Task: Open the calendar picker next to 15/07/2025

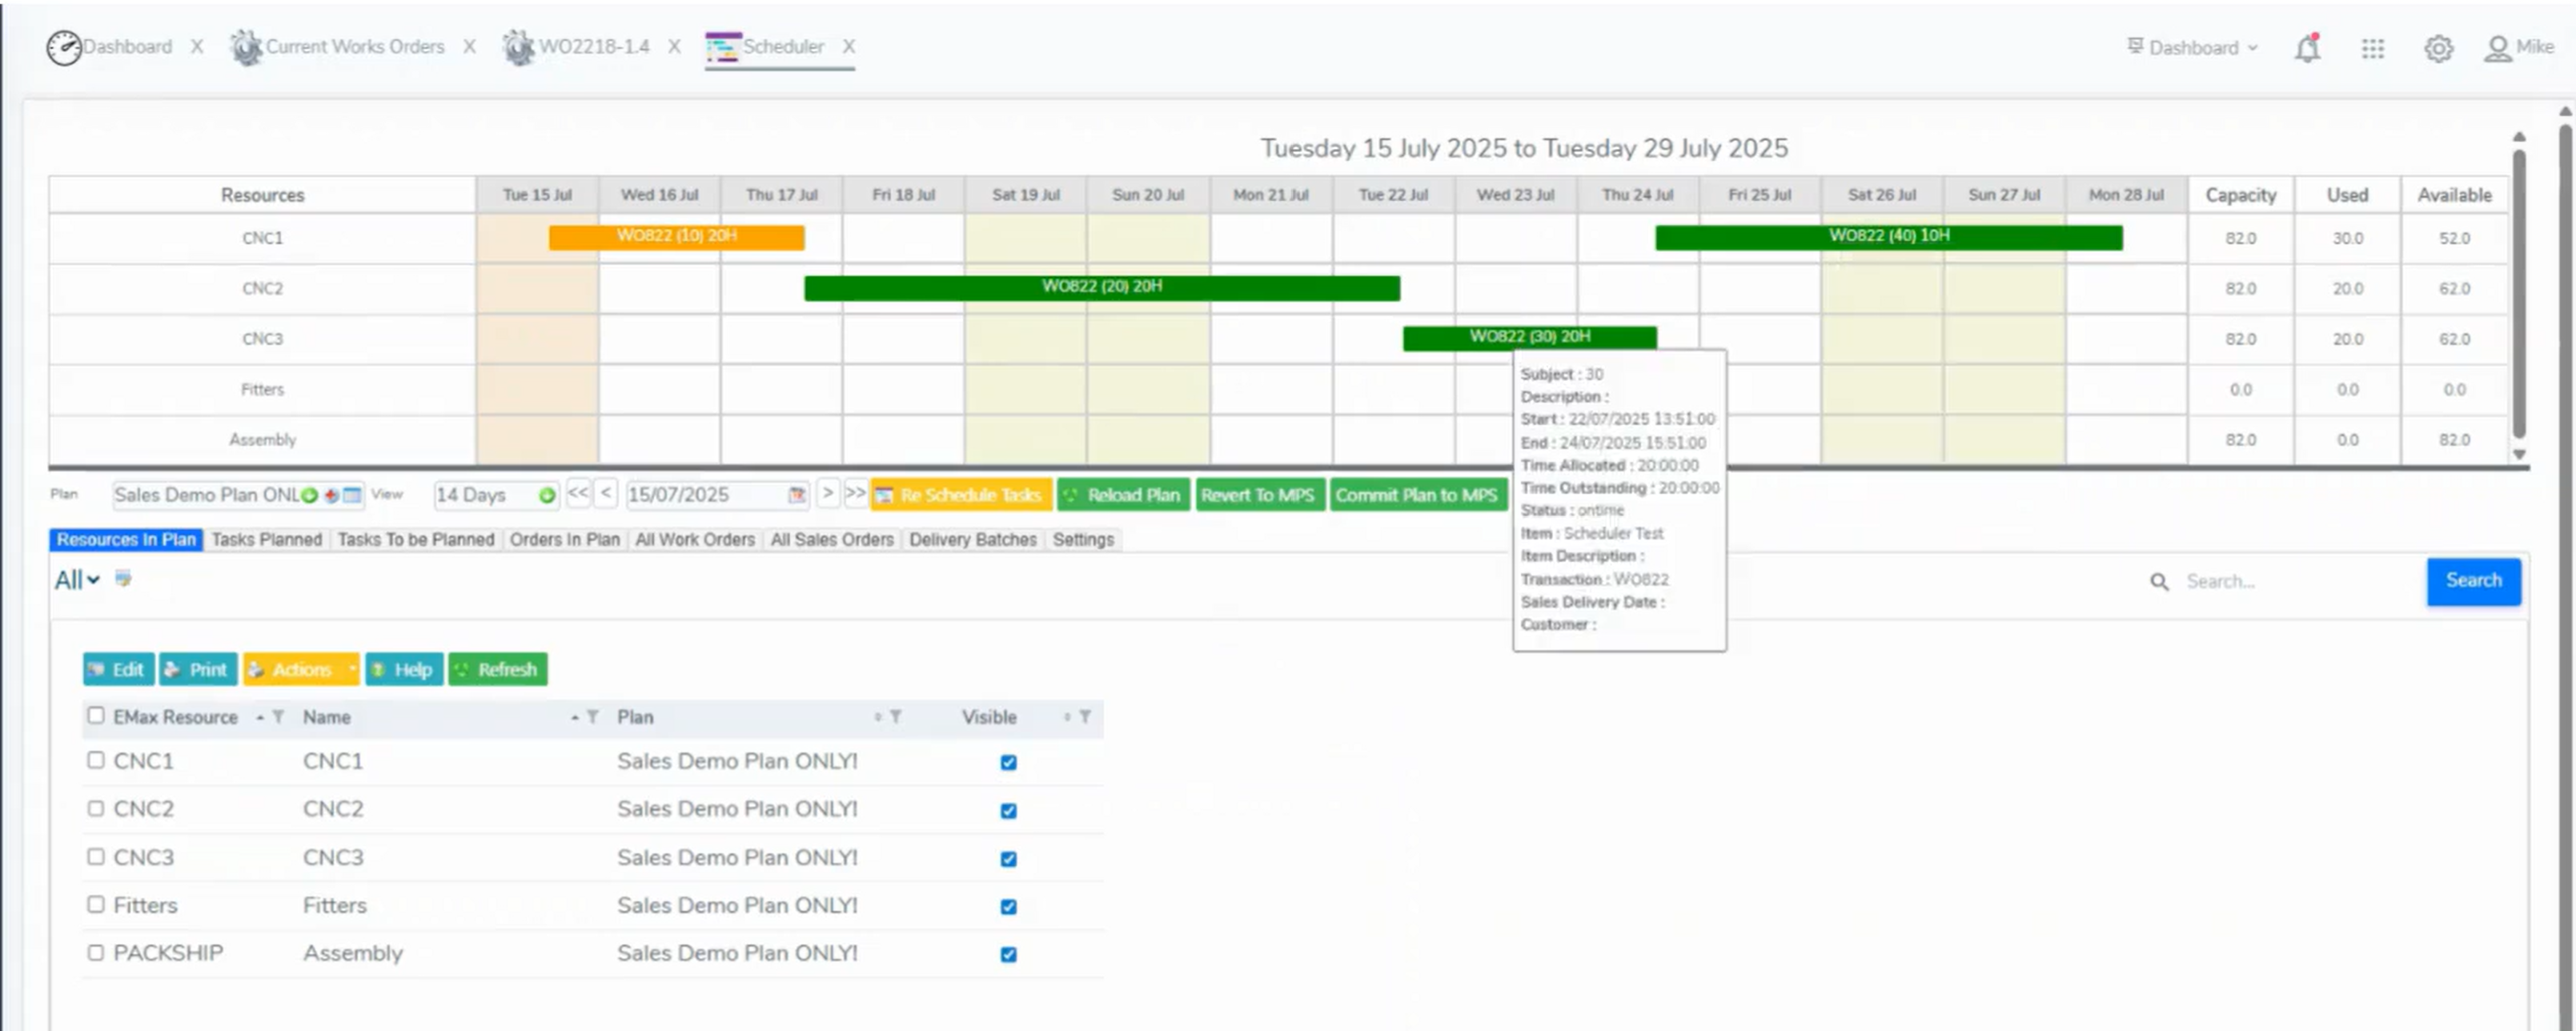Action: tap(797, 494)
